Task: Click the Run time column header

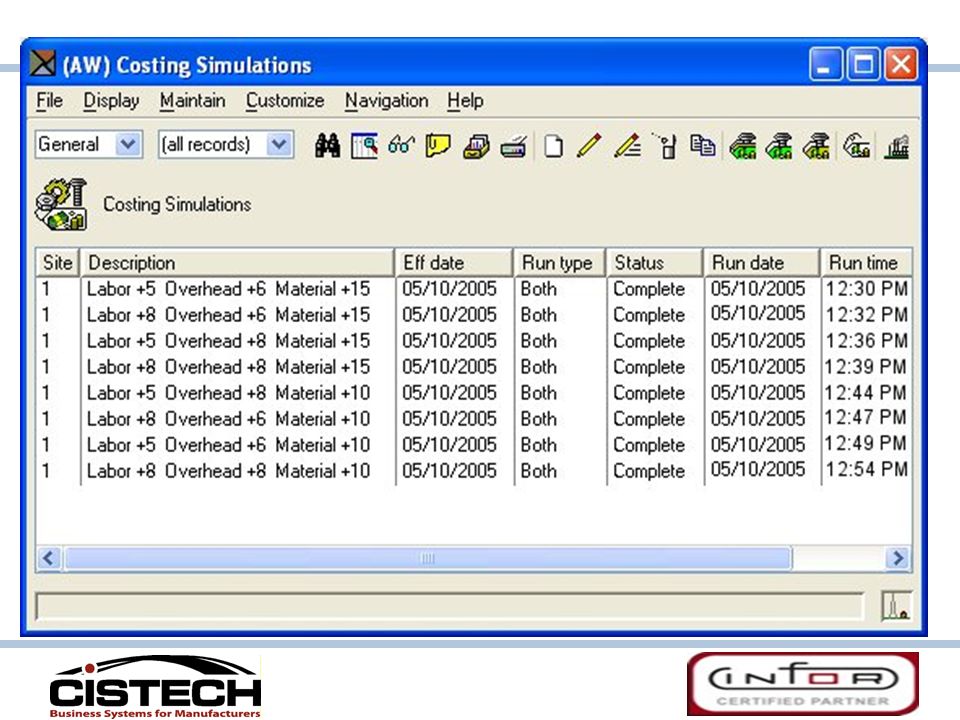Action: pyautogui.click(x=866, y=263)
